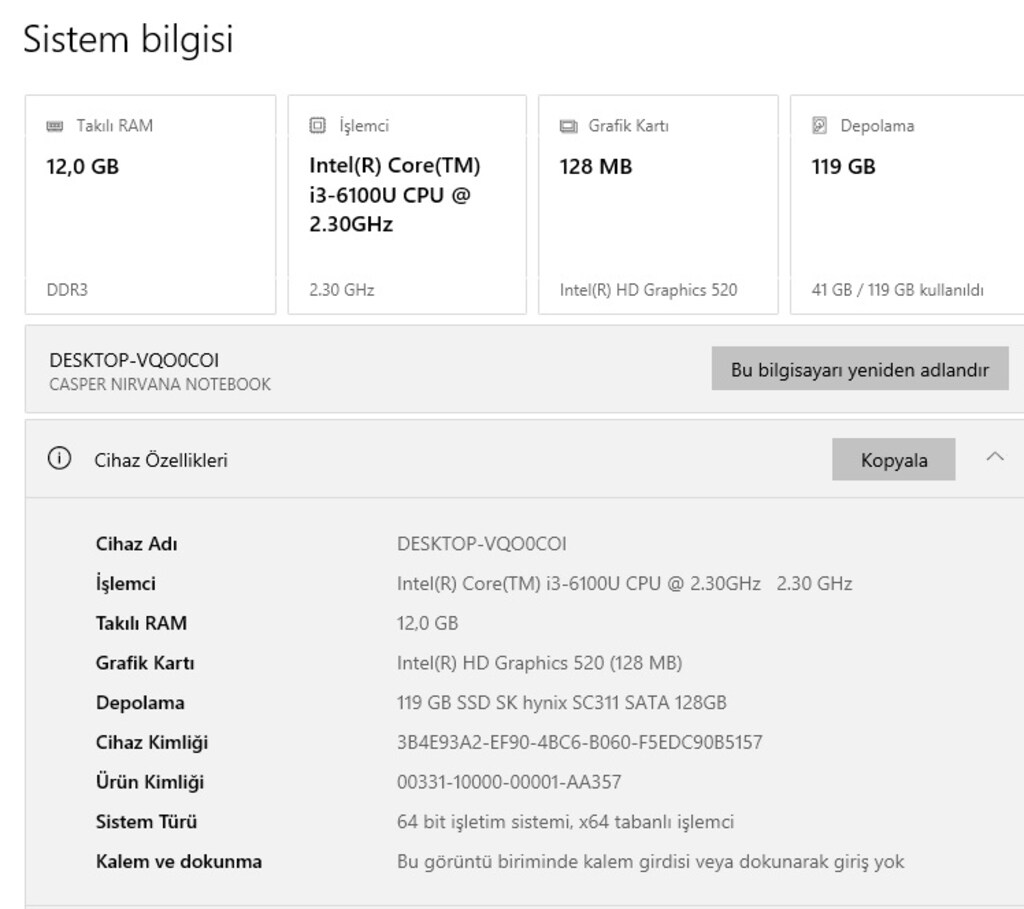The width and height of the screenshot is (1024, 909).
Task: Click the Ürün Kimliği label
Action: point(150,782)
